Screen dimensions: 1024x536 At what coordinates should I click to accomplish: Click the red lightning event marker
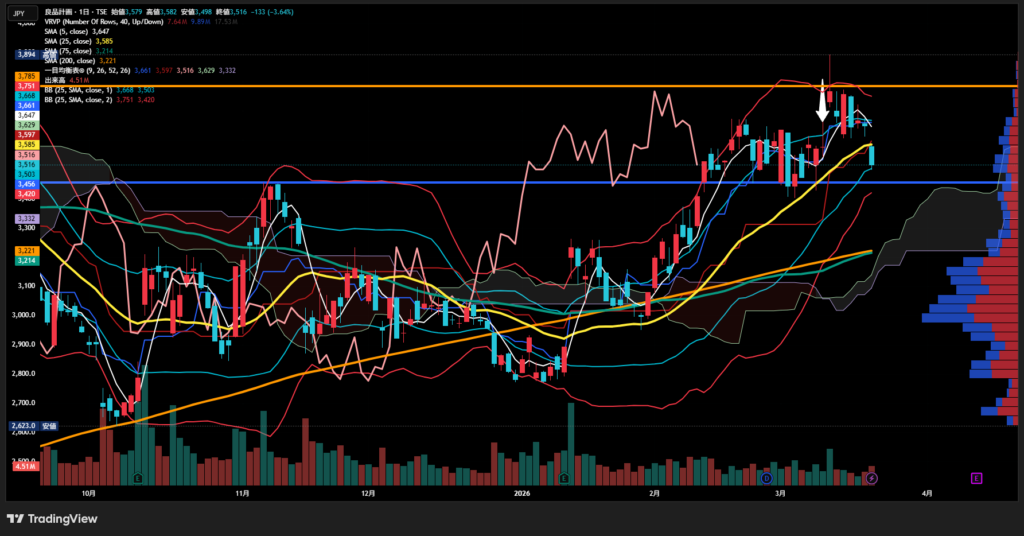tap(871, 478)
